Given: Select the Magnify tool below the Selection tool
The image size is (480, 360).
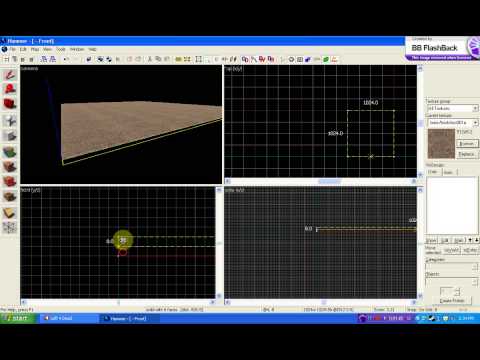Looking at the screenshot, I should [x=10, y=89].
